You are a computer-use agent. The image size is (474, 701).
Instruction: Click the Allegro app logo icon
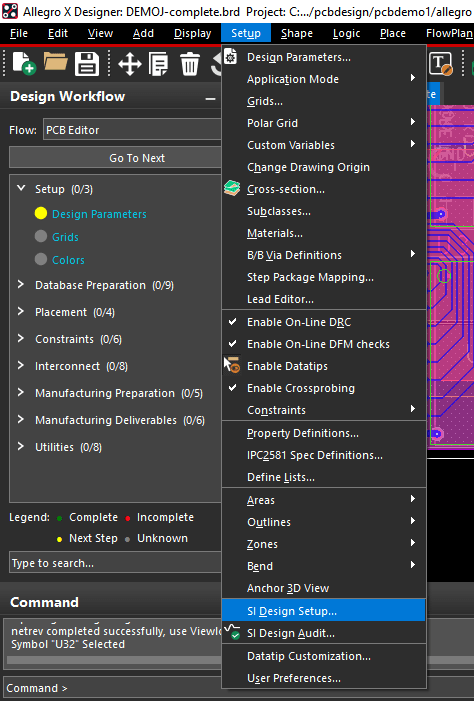click(x=10, y=11)
